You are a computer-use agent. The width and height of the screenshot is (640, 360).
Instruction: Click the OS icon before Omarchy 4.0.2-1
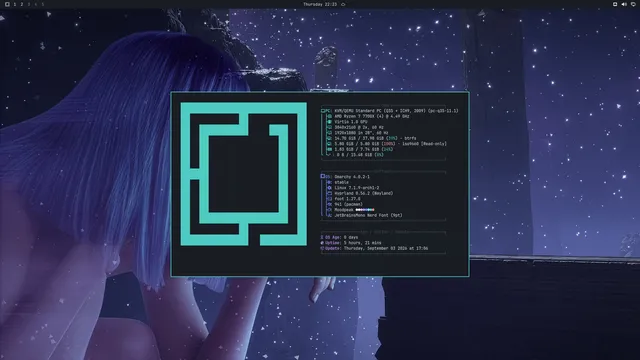point(323,176)
